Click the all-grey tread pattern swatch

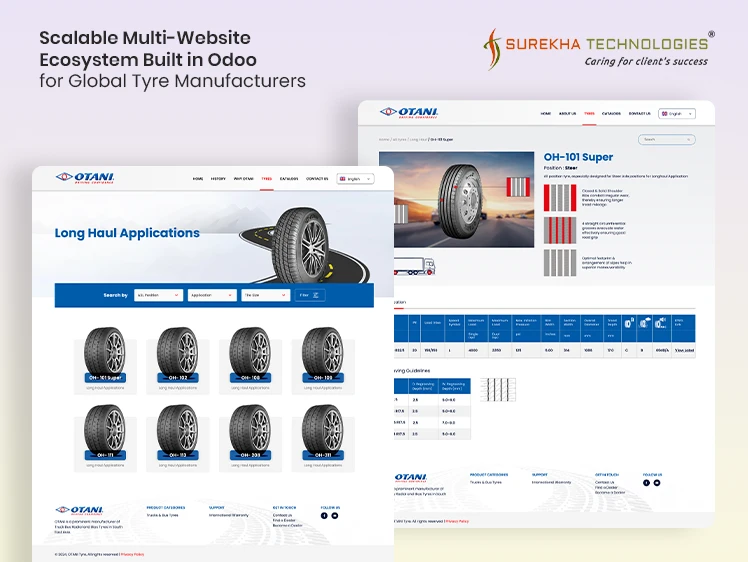click(x=560, y=262)
